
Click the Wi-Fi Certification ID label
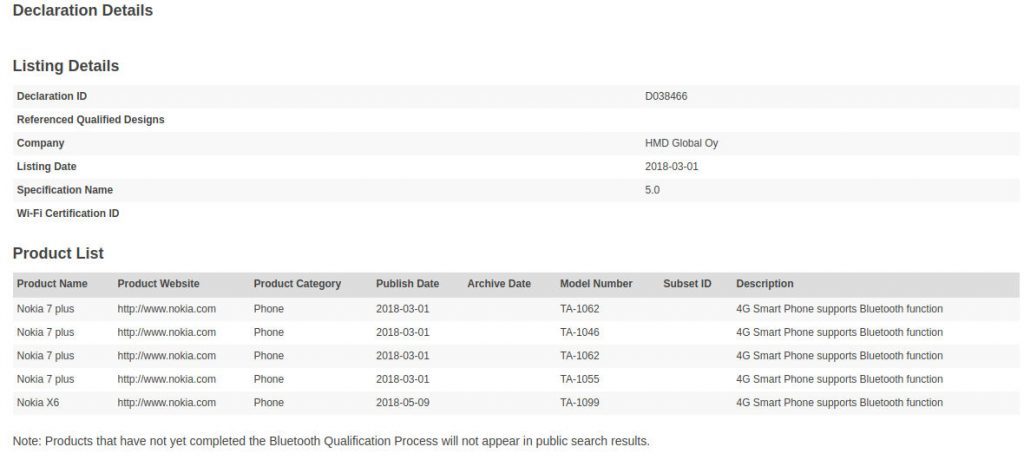point(68,214)
